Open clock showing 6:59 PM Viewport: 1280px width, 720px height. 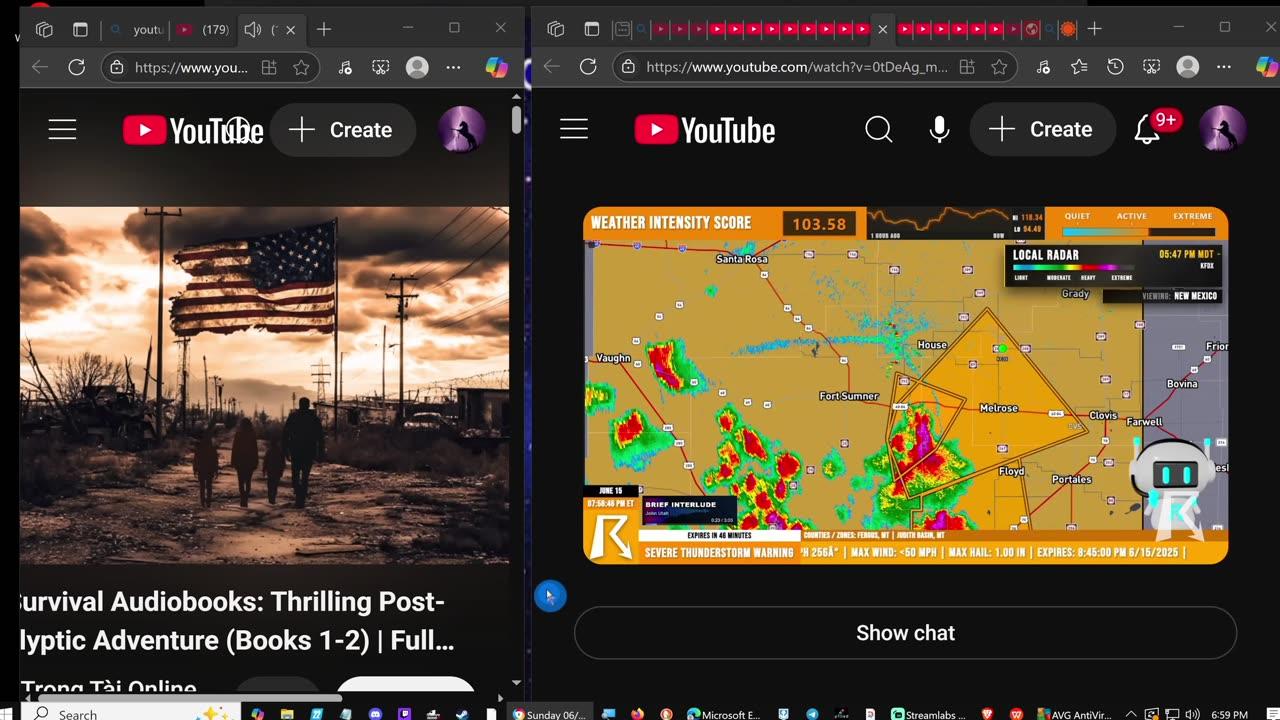[1228, 714]
